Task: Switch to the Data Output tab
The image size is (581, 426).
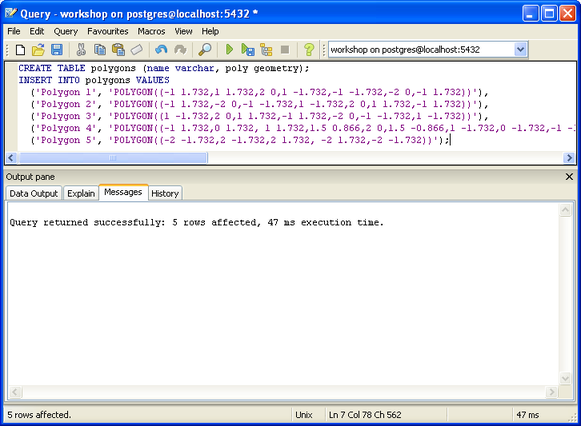Action: tap(34, 193)
